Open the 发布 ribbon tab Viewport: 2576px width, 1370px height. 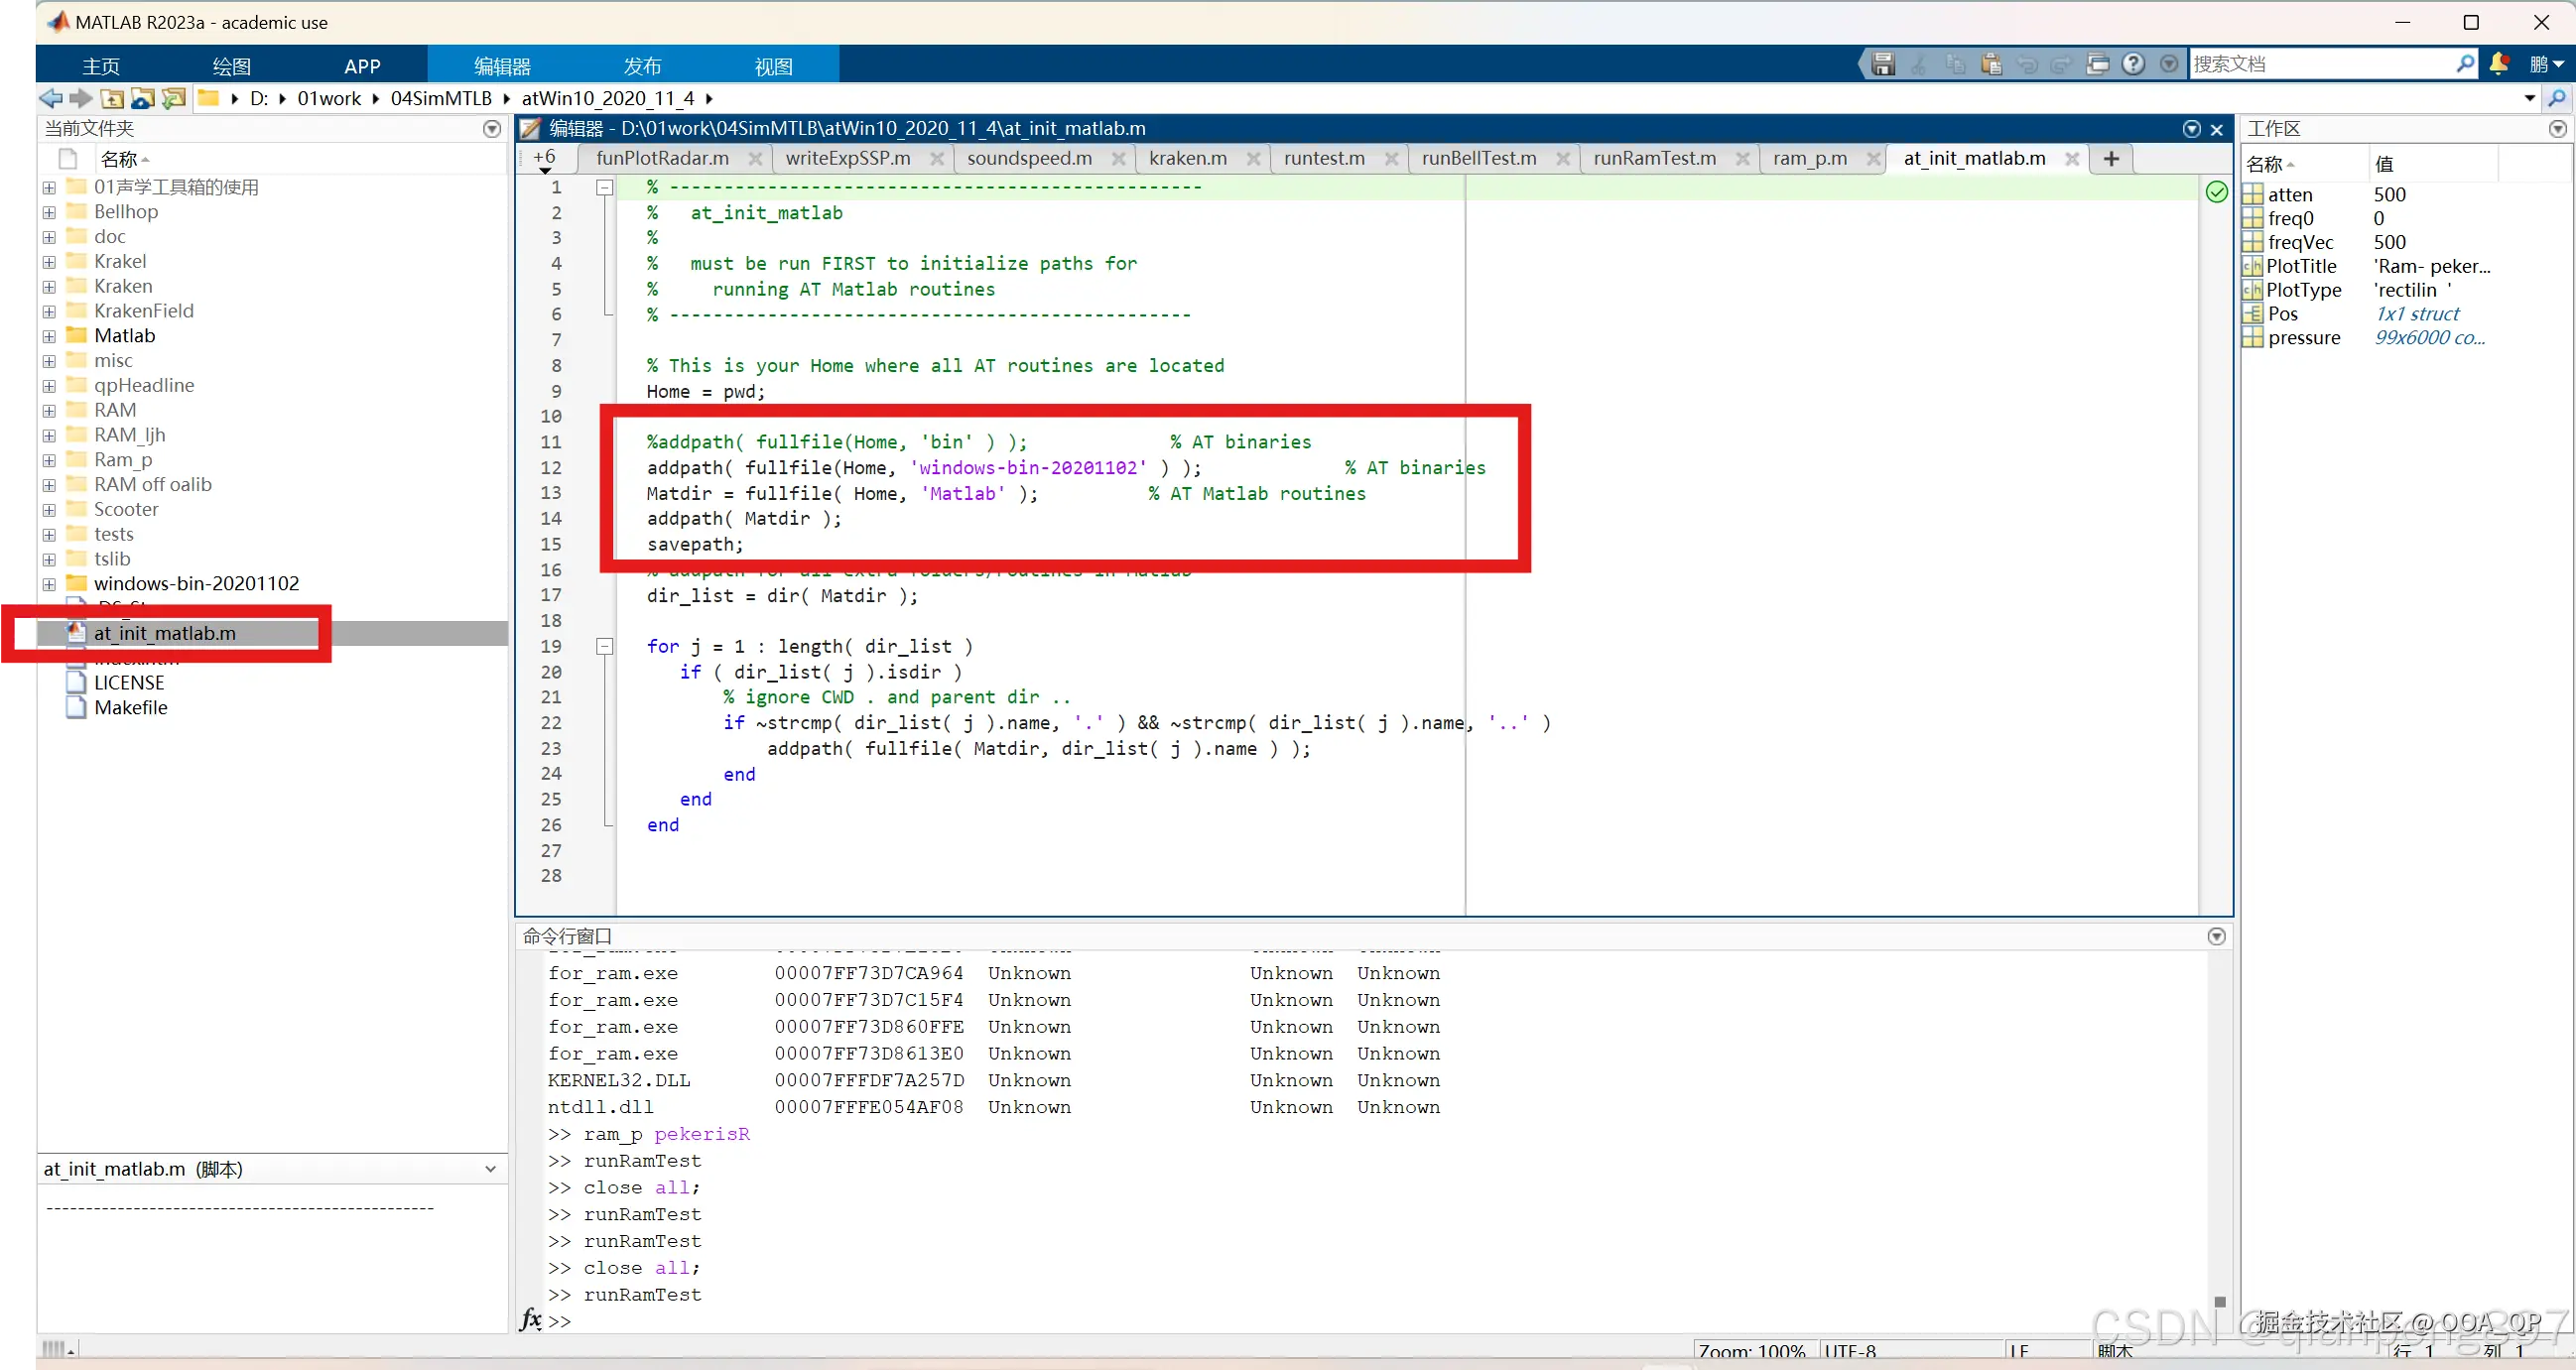click(642, 66)
